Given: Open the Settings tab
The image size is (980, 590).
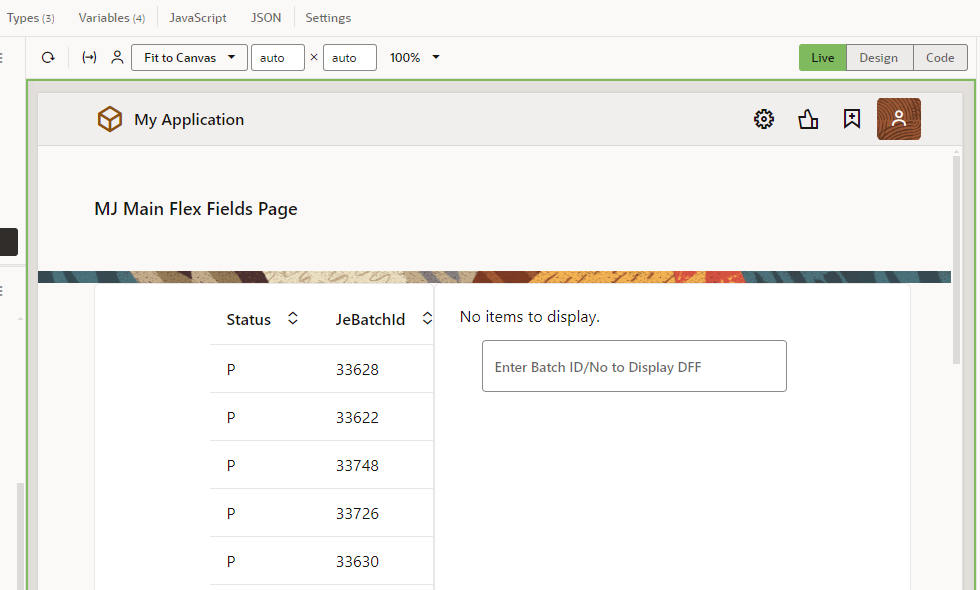Looking at the screenshot, I should [328, 18].
